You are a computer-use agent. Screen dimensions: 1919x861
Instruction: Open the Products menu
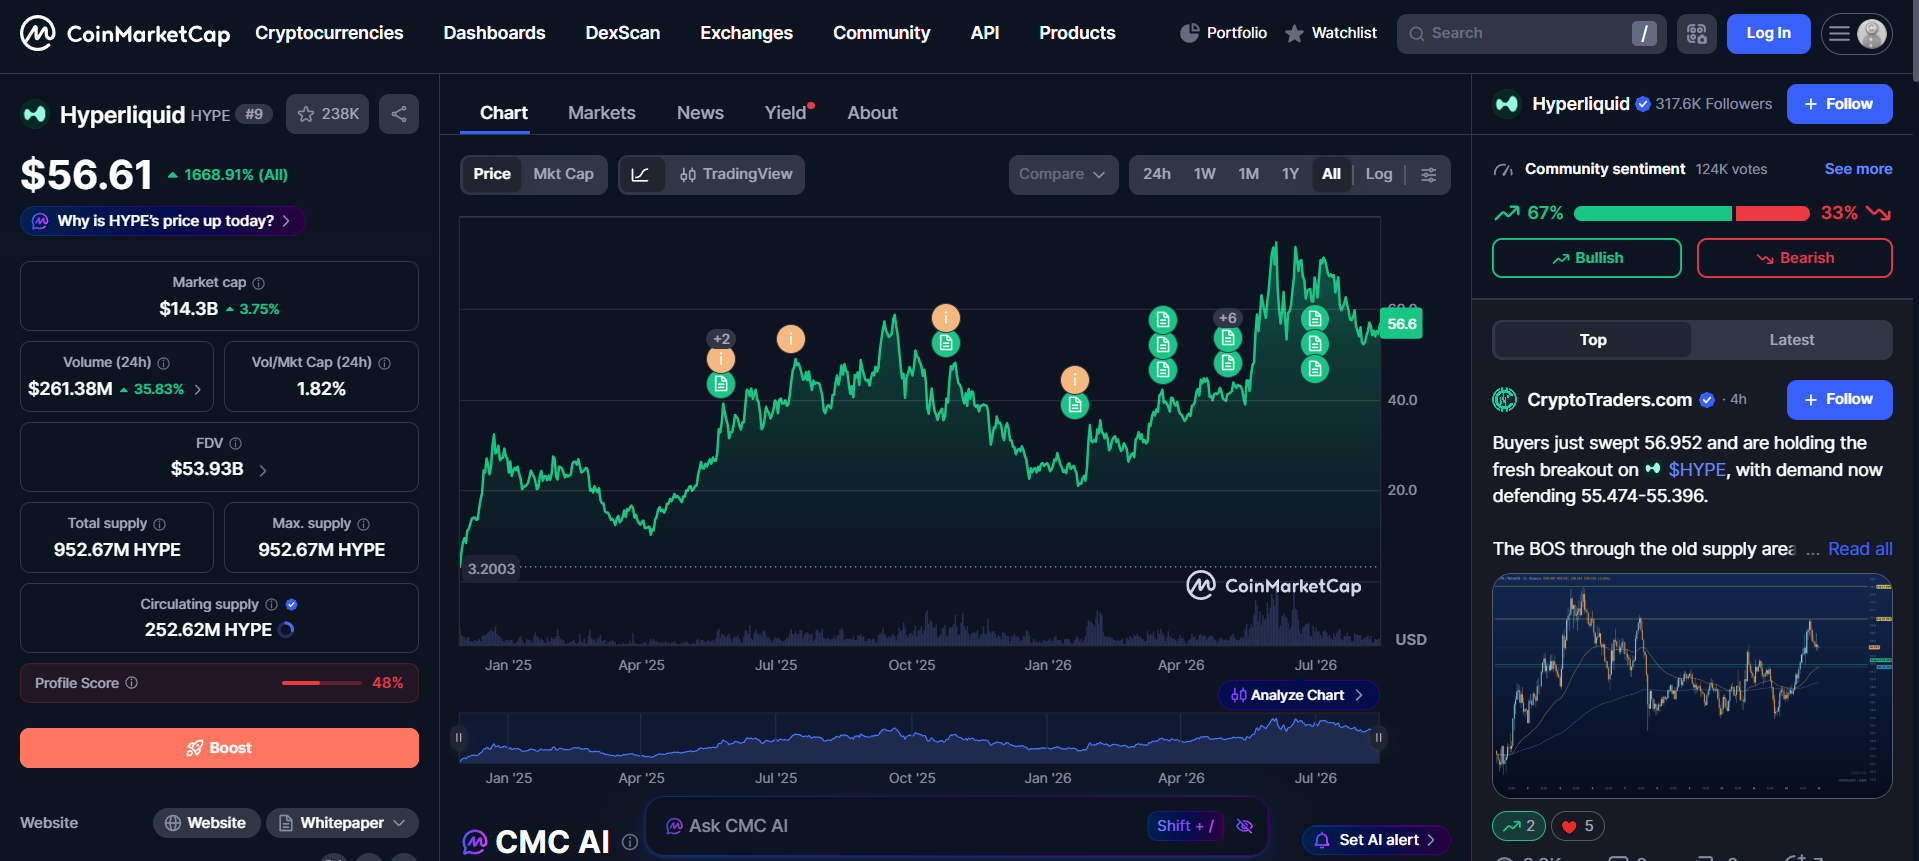point(1077,33)
